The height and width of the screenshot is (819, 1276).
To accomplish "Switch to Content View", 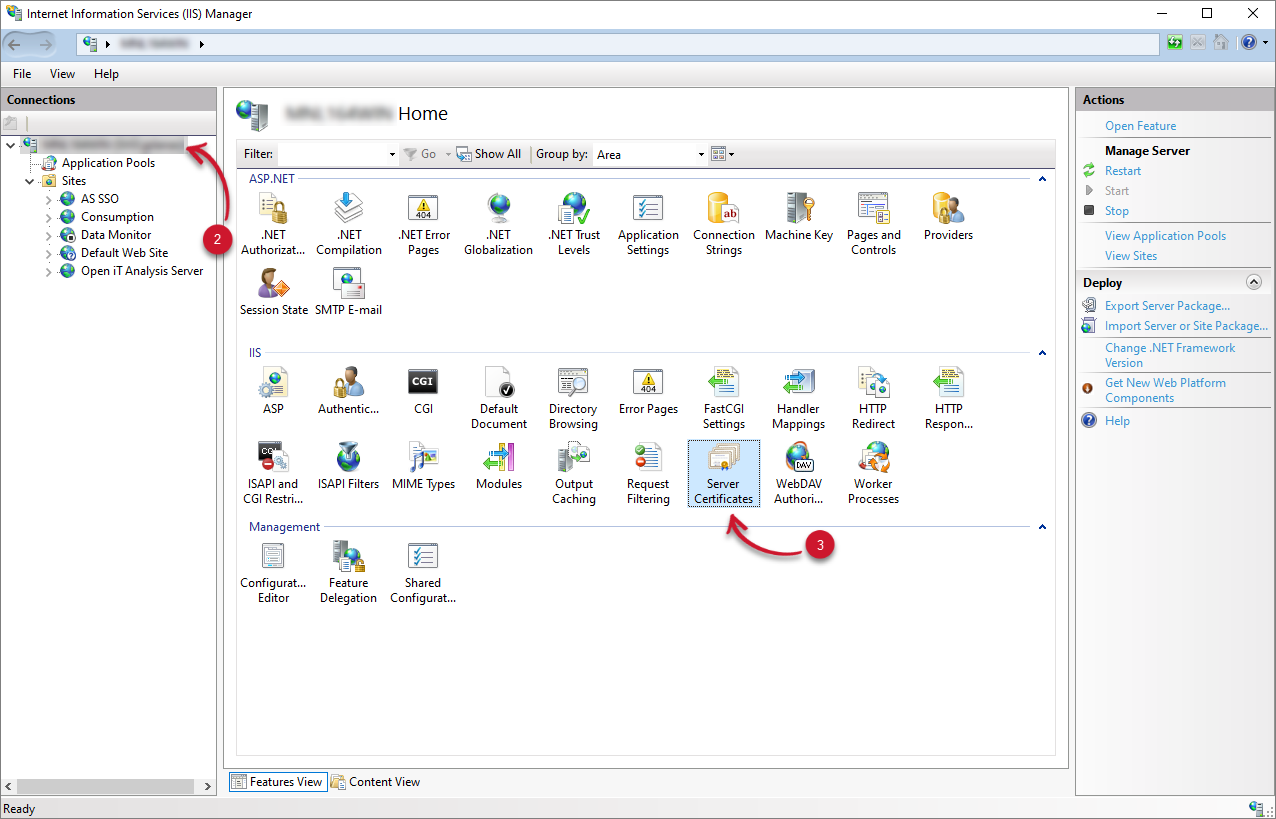I will tap(376, 781).
